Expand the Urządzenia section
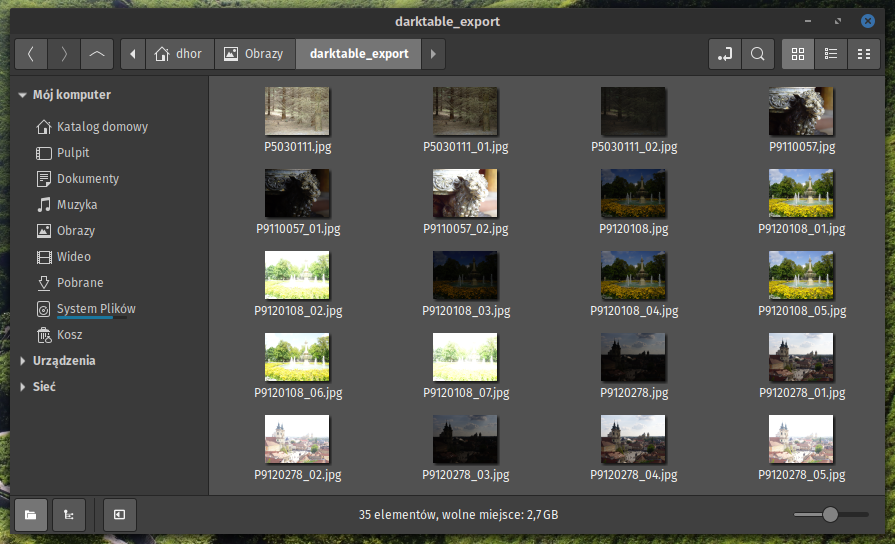This screenshot has width=895, height=544. pyautogui.click(x=22, y=361)
